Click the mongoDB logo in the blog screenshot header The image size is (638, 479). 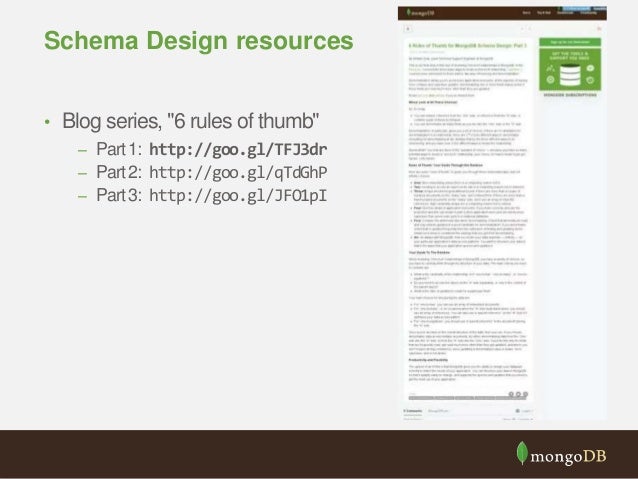(420, 13)
